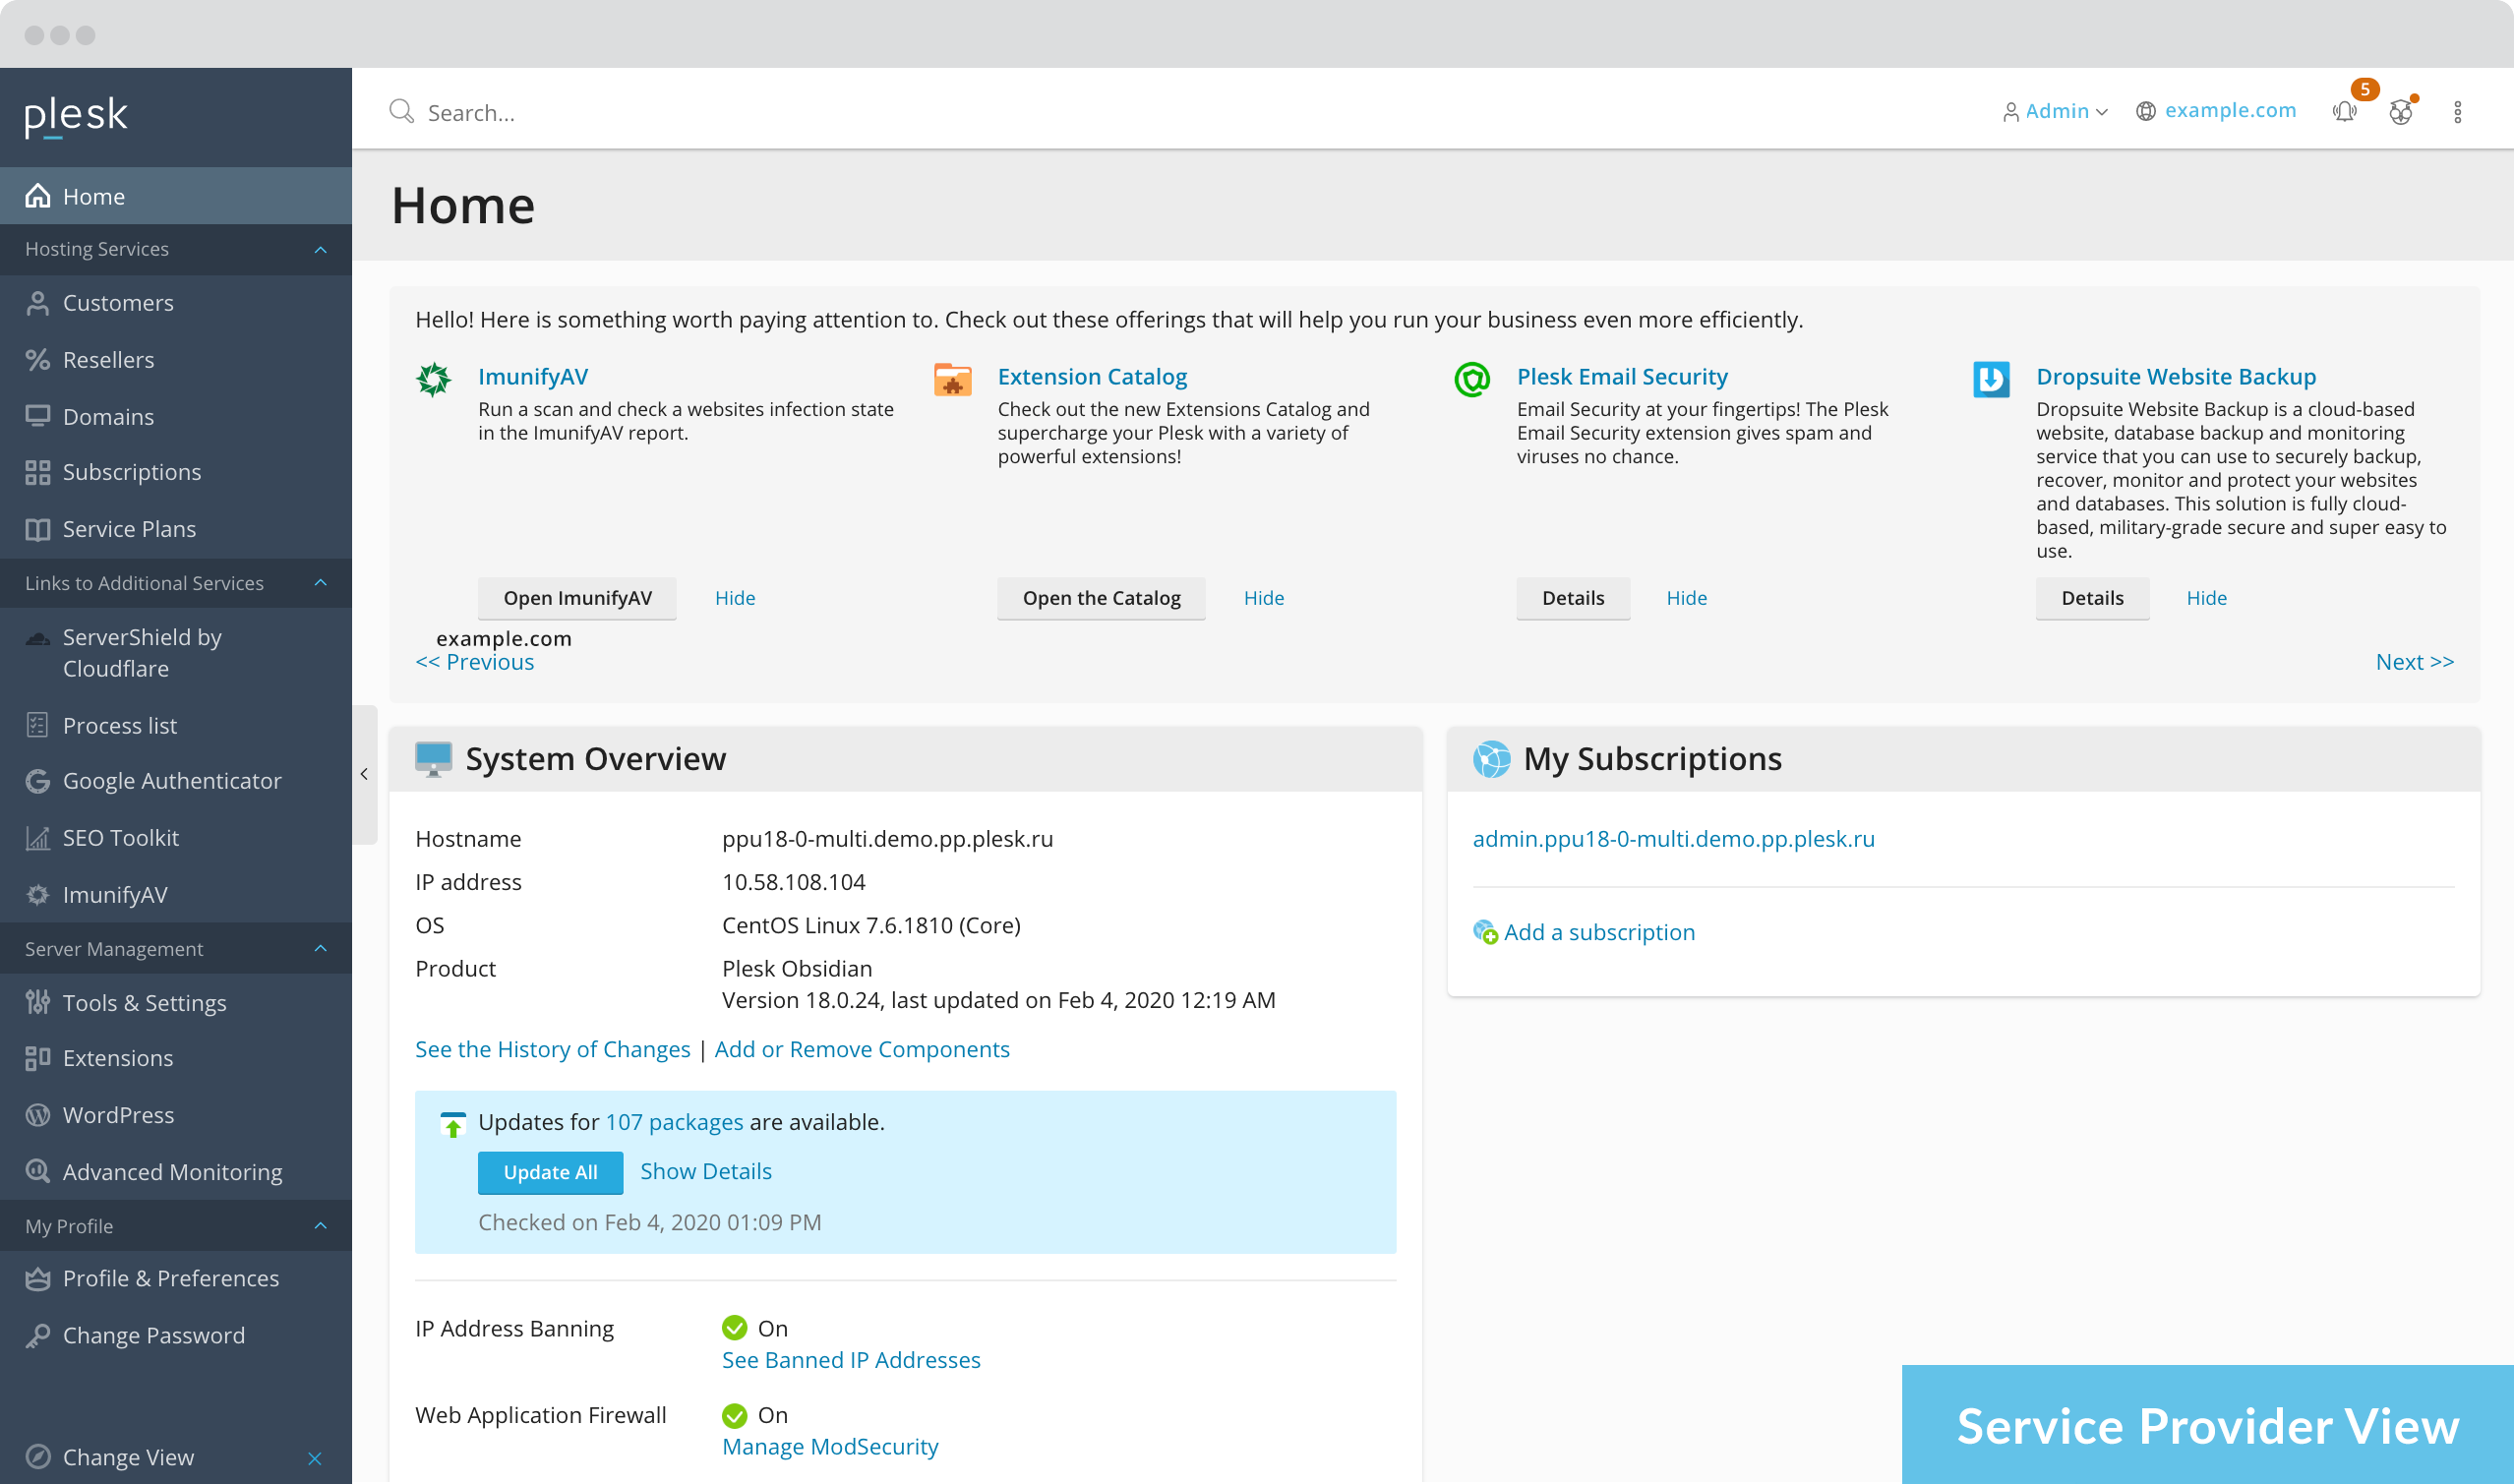The width and height of the screenshot is (2514, 1484).
Task: Open the Admin user dropdown
Action: (2056, 111)
